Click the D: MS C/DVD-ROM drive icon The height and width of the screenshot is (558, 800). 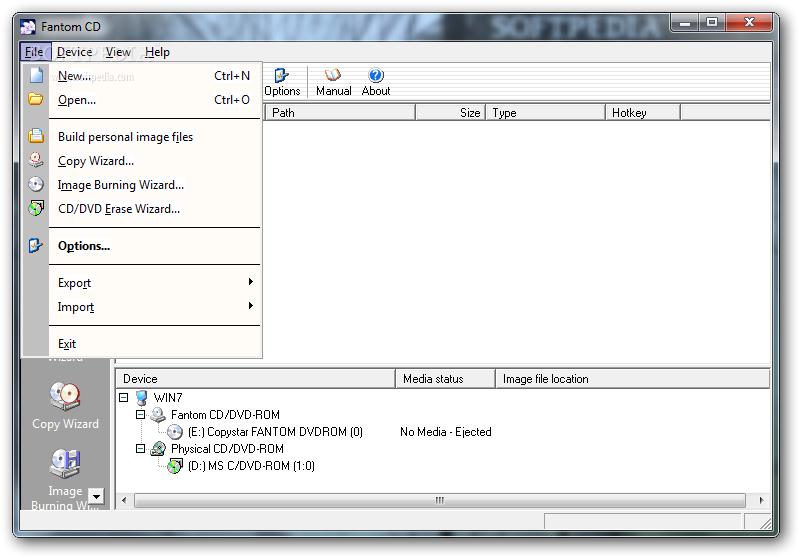tap(174, 466)
